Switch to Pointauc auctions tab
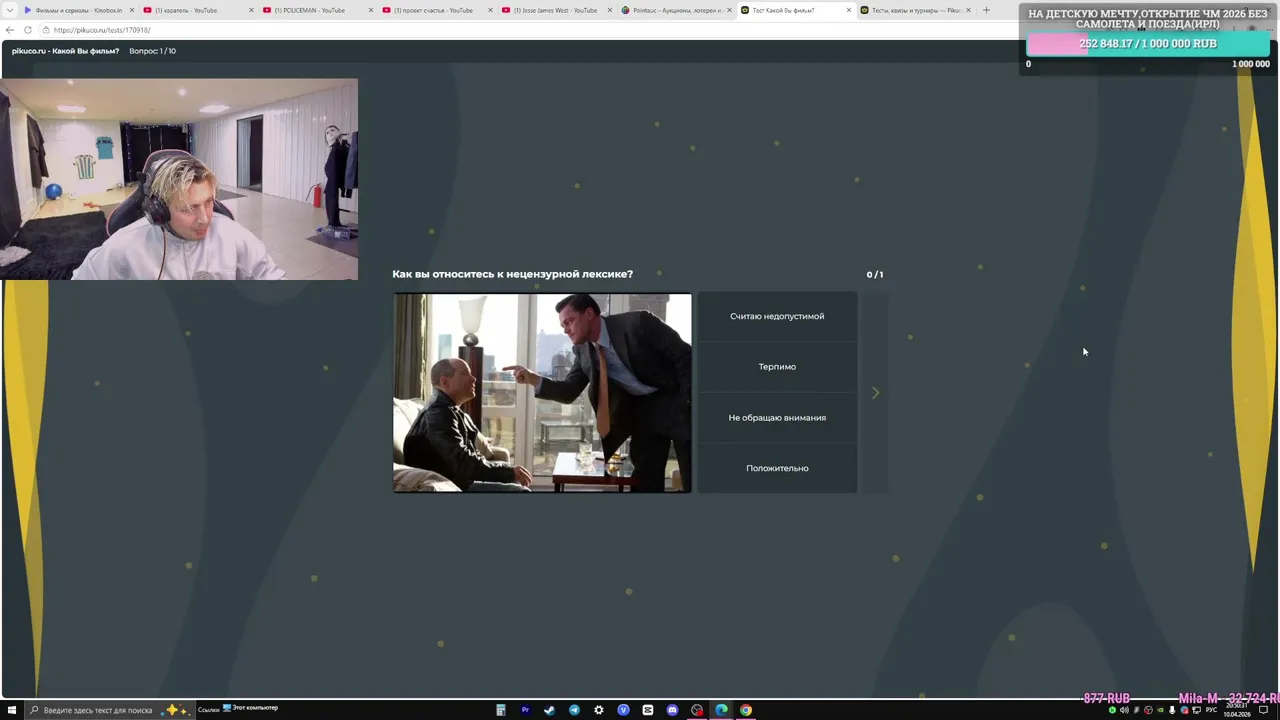Viewport: 1280px width, 720px height. pos(677,10)
